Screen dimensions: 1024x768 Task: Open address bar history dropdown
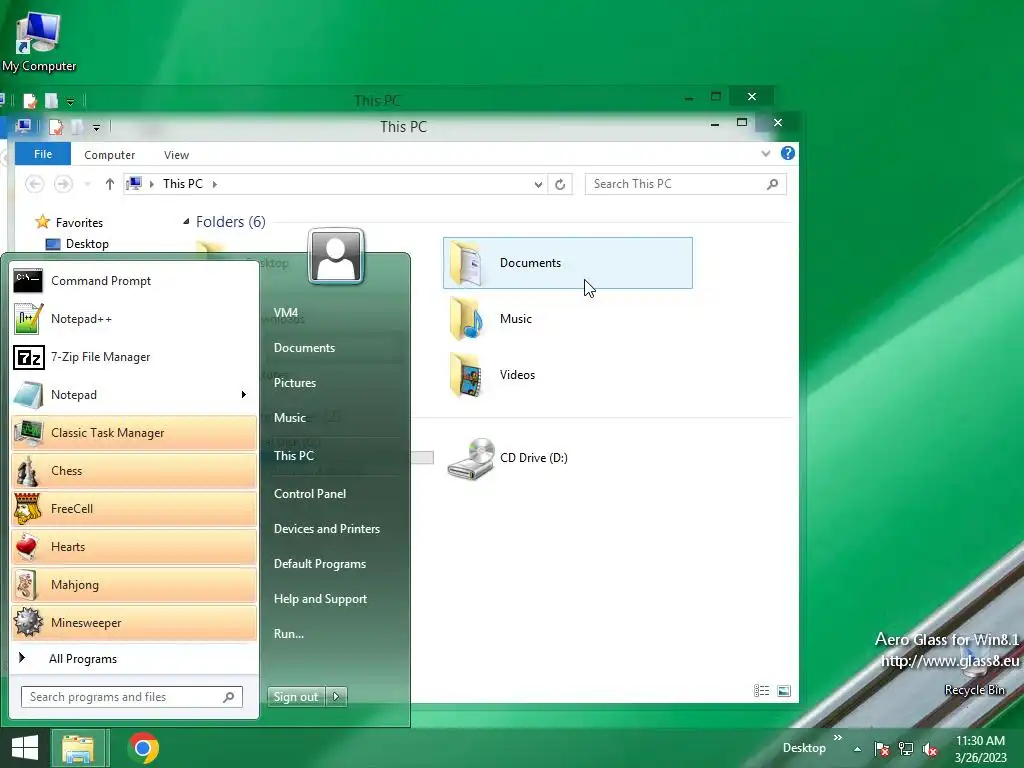tap(538, 185)
